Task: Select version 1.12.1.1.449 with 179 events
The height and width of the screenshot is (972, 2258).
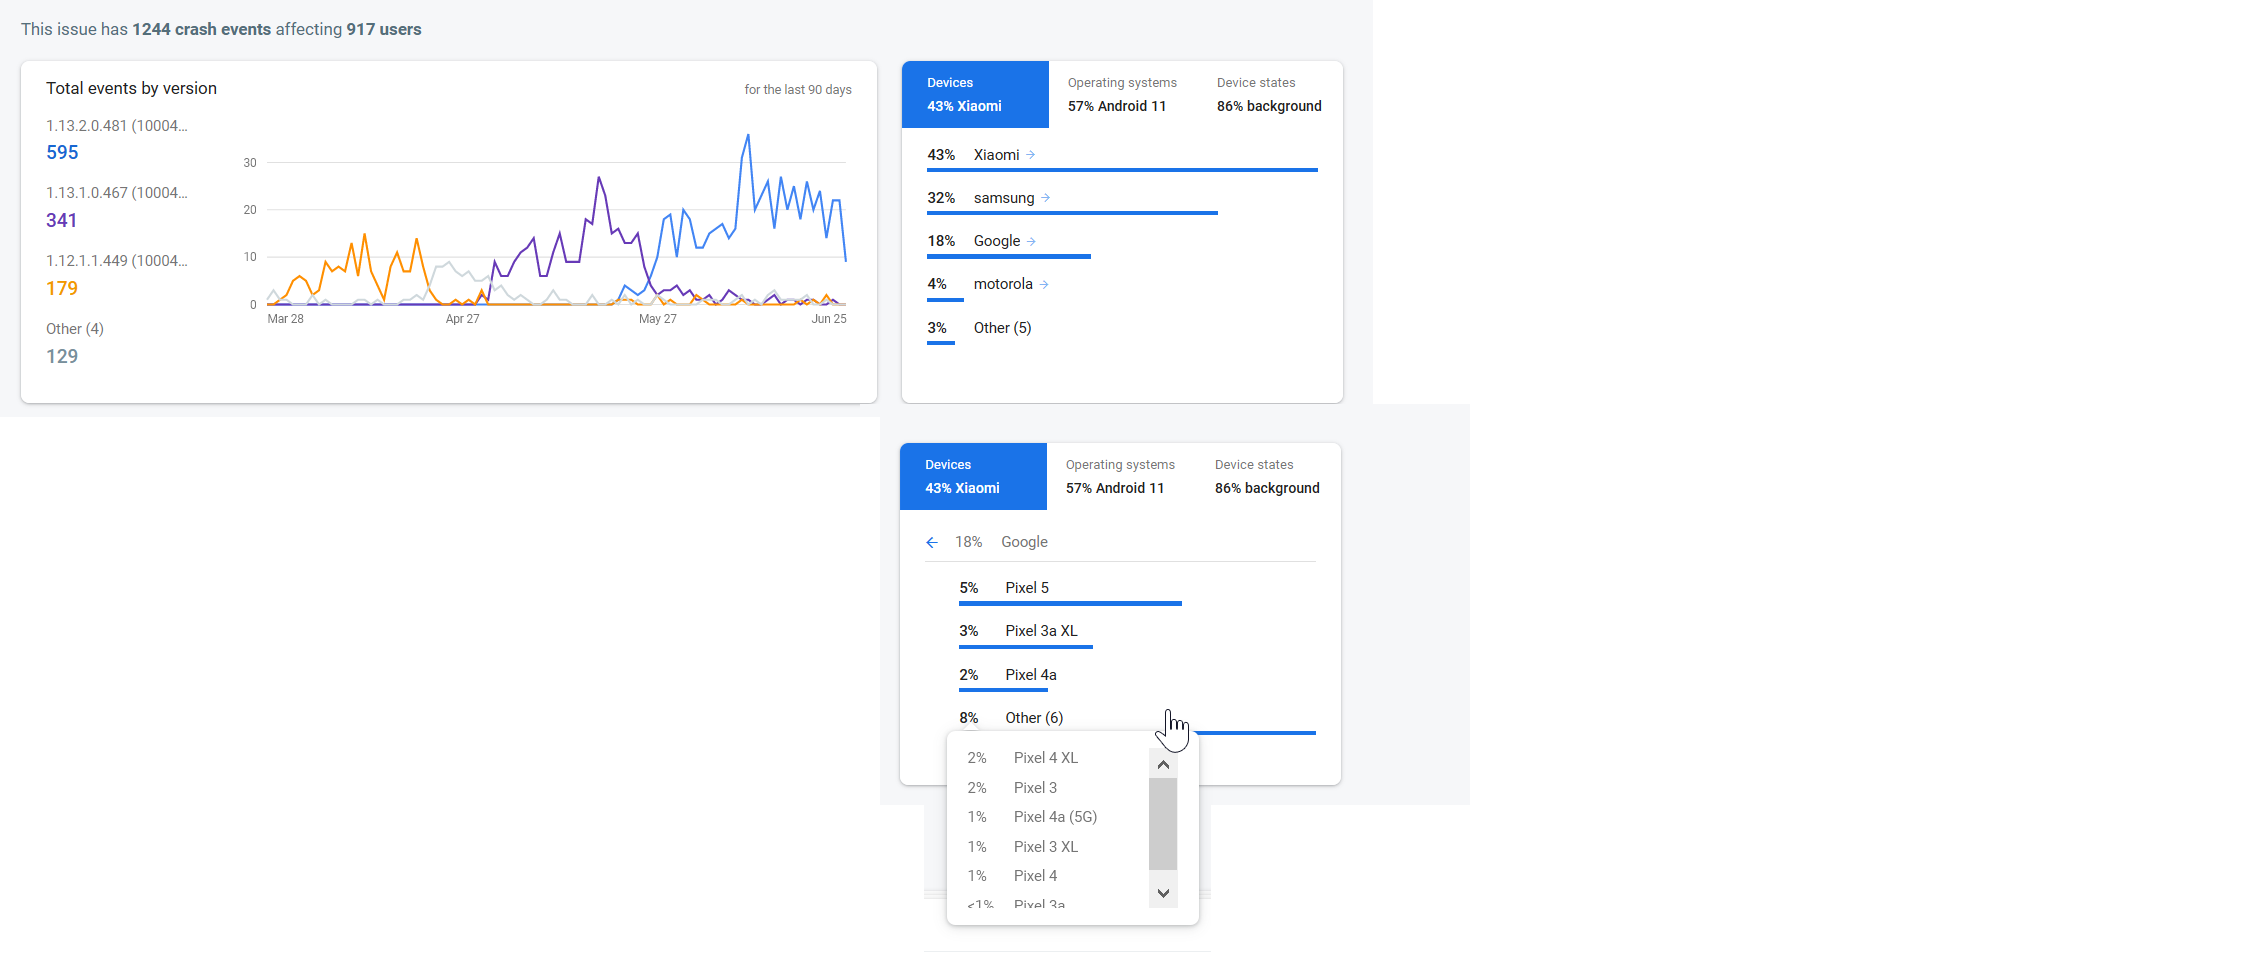Action: (116, 275)
